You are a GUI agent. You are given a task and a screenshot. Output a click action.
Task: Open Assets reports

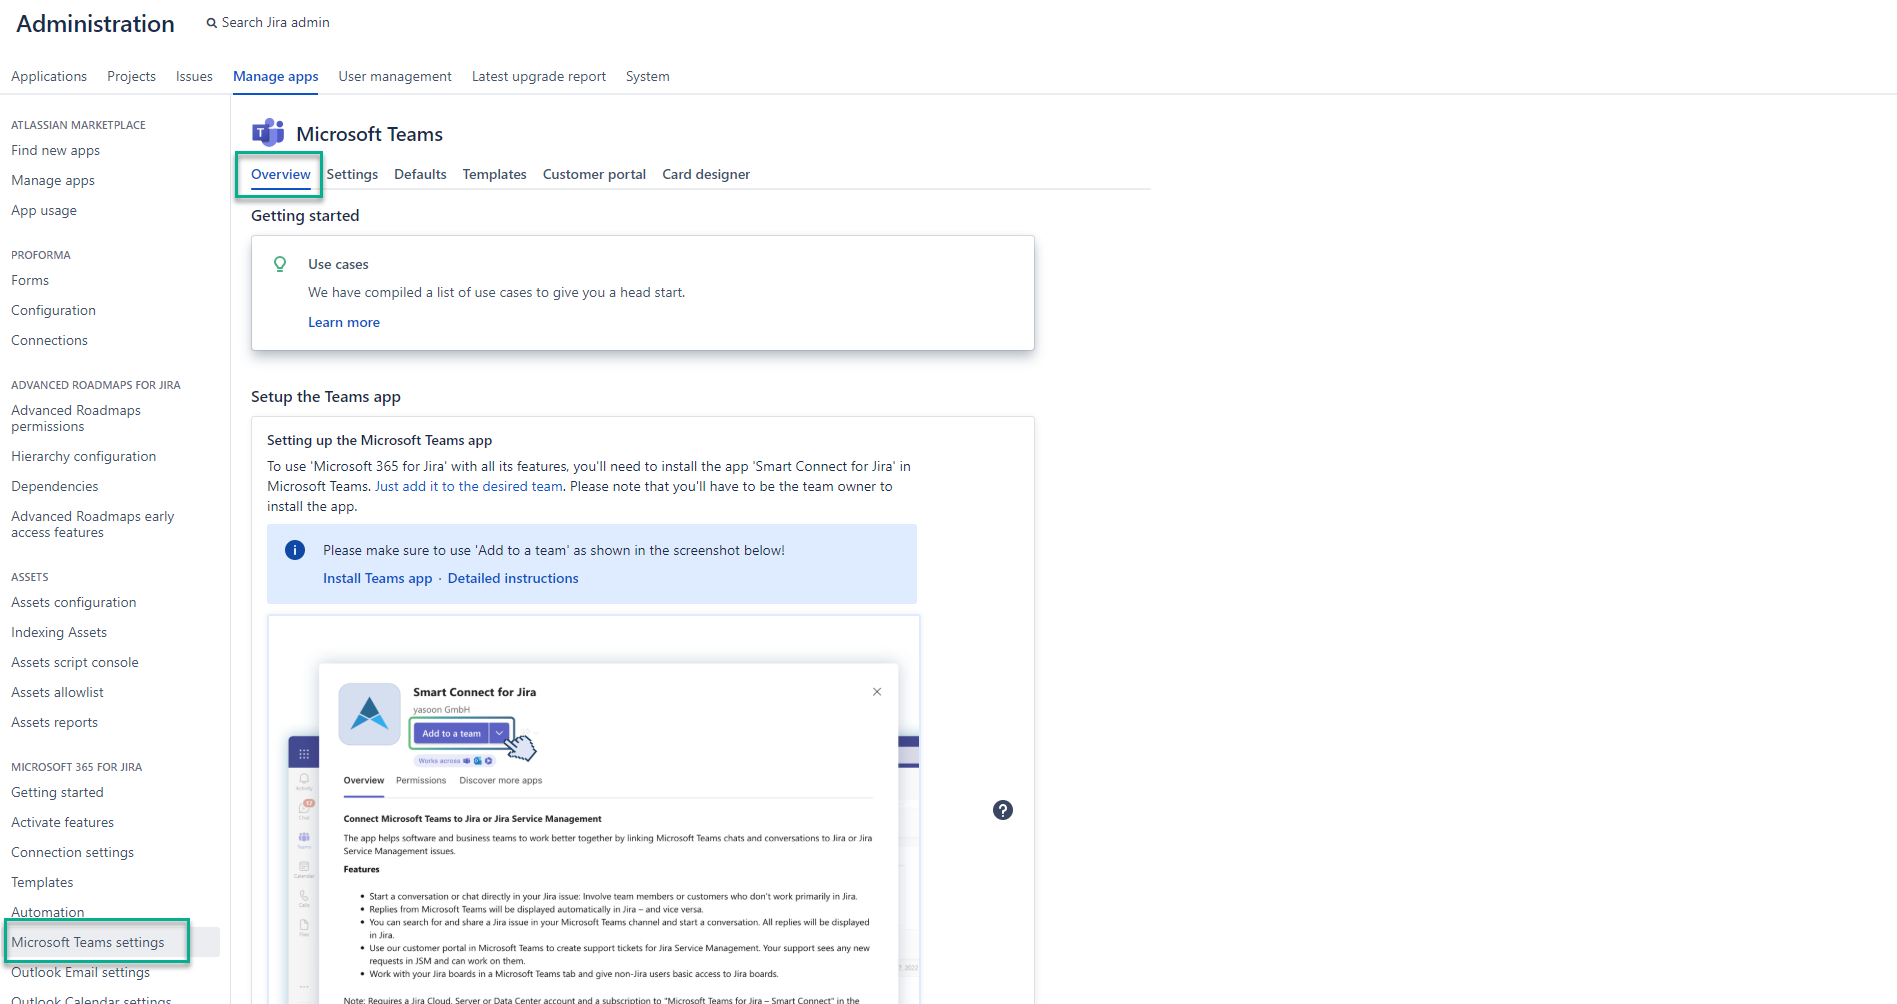click(54, 722)
